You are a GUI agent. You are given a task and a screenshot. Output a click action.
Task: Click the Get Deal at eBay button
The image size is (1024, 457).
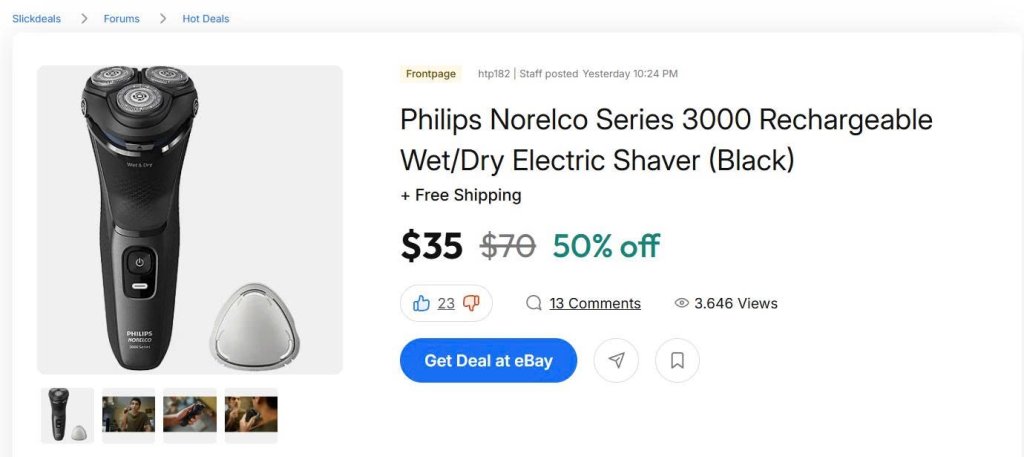(x=488, y=360)
